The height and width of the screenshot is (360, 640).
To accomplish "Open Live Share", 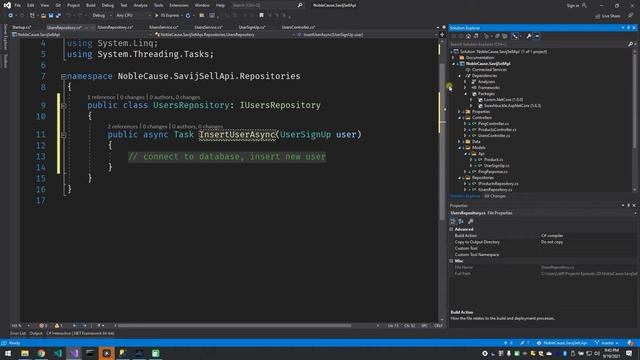I will pyautogui.click(x=608, y=16).
